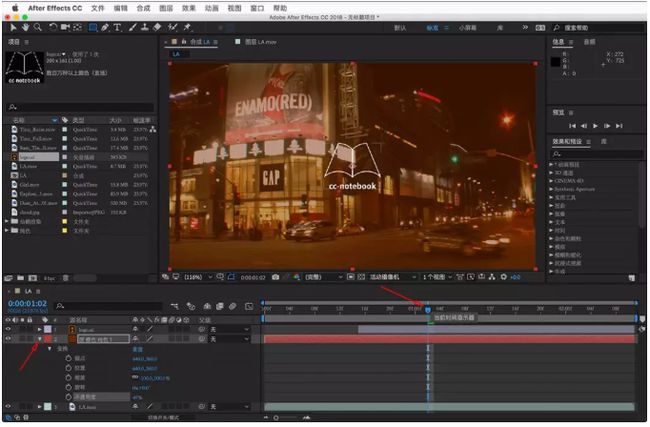This screenshot has height=427, width=650.
Task: Select the Rectangle shape tool
Action: click(x=93, y=27)
